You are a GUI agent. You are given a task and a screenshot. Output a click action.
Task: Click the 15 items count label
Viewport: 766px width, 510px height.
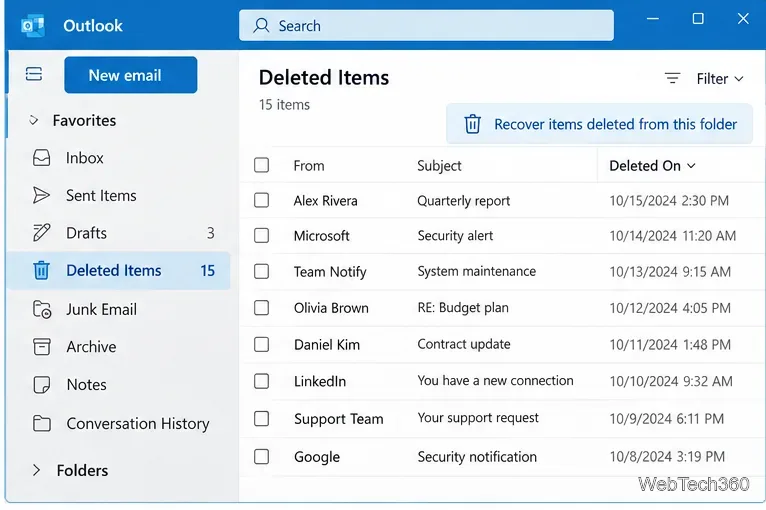pyautogui.click(x=284, y=105)
